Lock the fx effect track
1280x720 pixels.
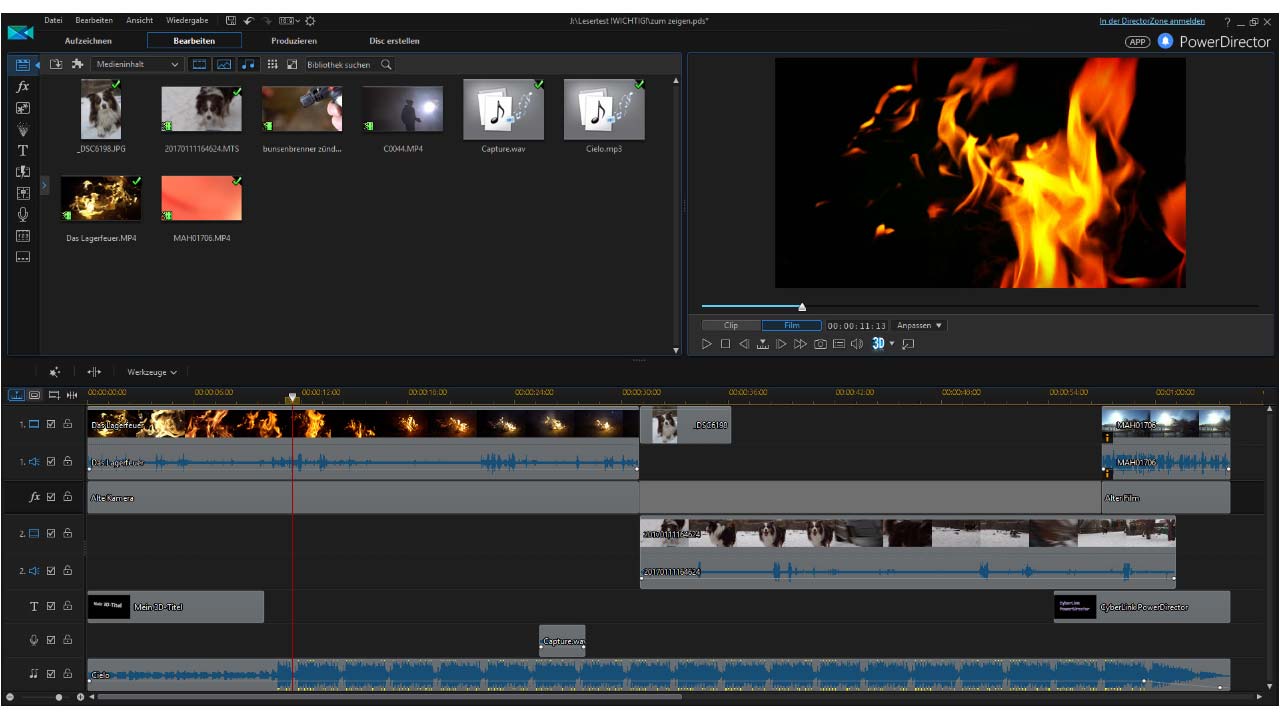67,496
